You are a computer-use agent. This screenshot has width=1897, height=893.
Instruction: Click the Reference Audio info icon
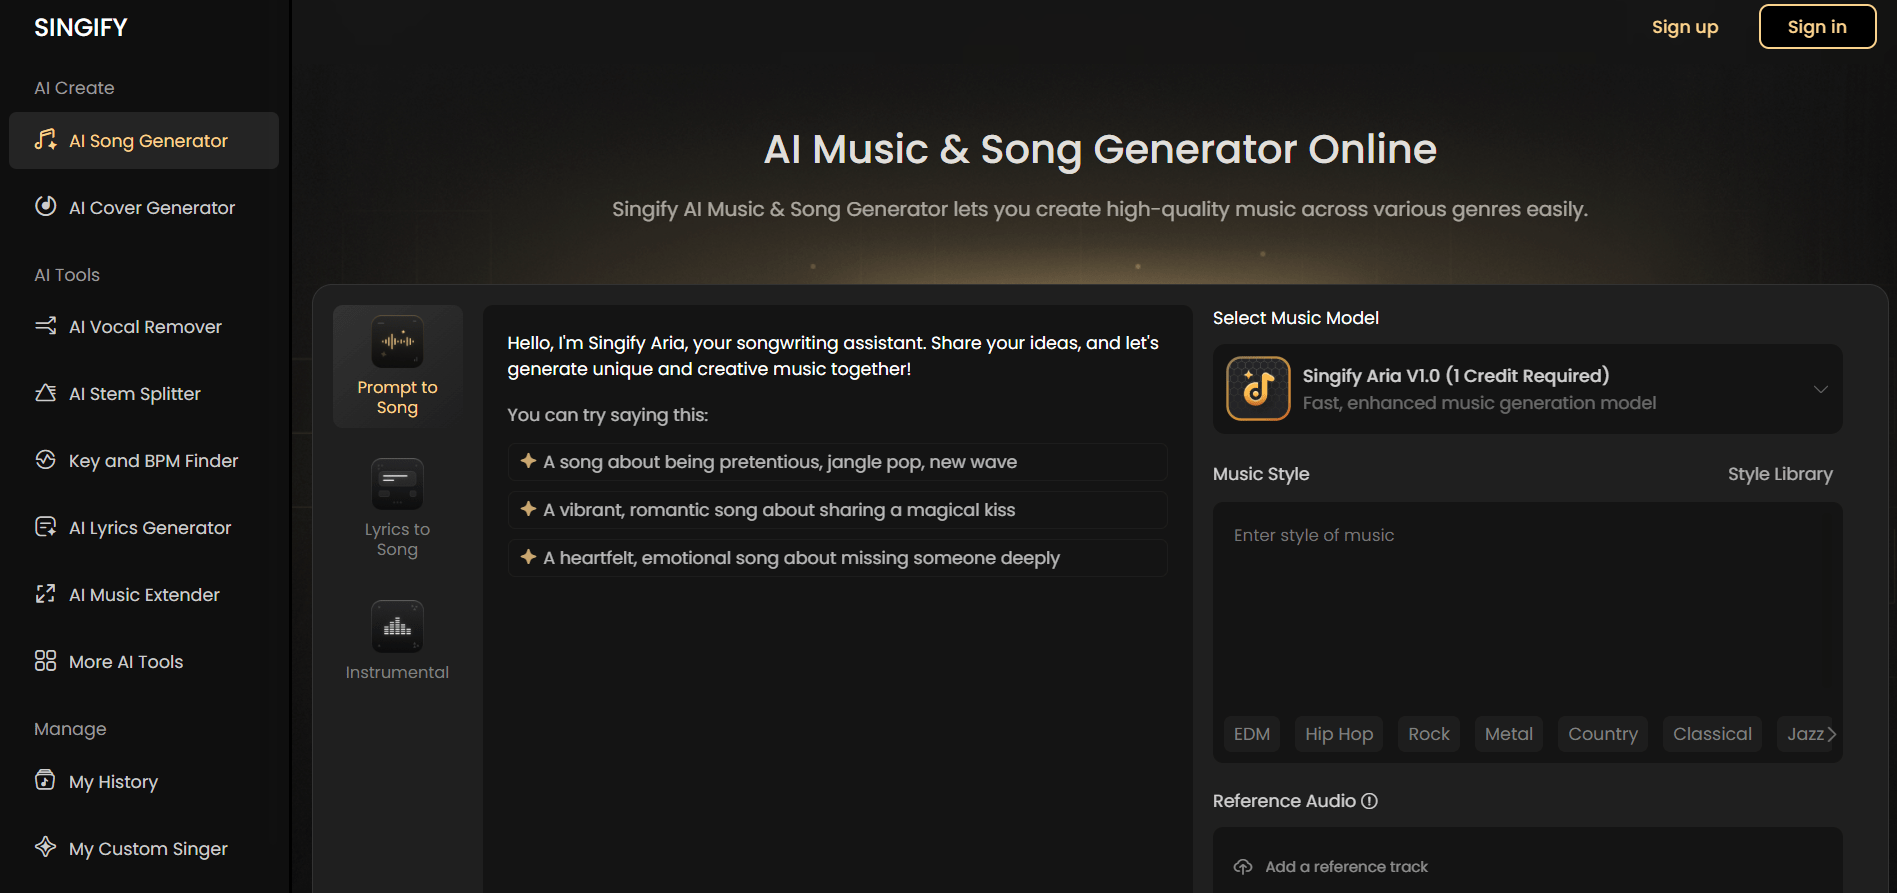coord(1370,801)
